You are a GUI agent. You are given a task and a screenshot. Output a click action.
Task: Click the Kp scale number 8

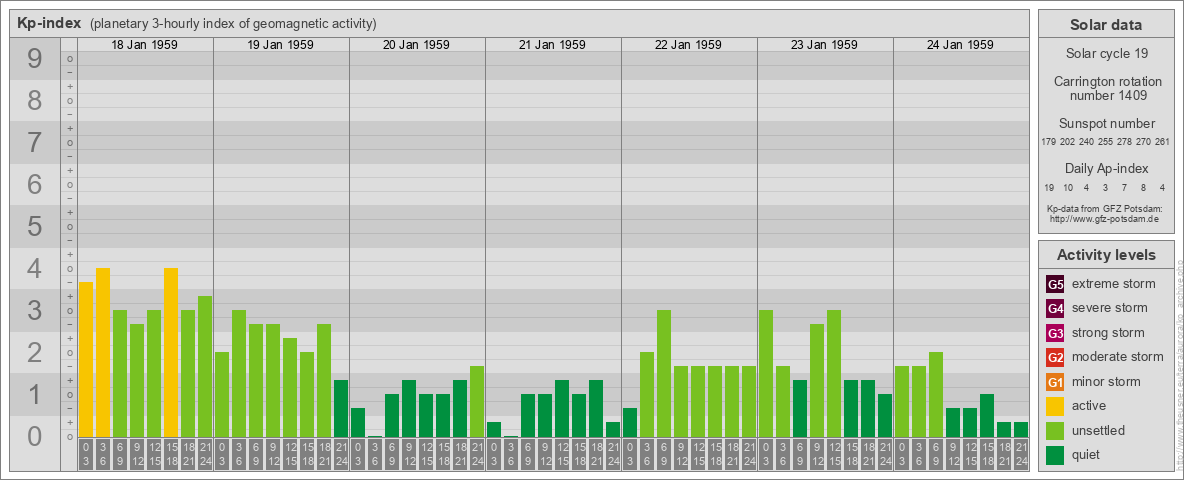pyautogui.click(x=35, y=100)
